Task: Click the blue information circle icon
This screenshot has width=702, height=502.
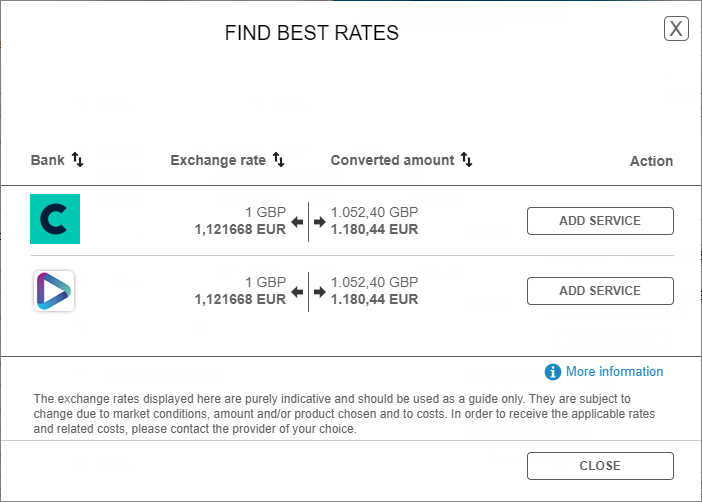Action: click(552, 372)
